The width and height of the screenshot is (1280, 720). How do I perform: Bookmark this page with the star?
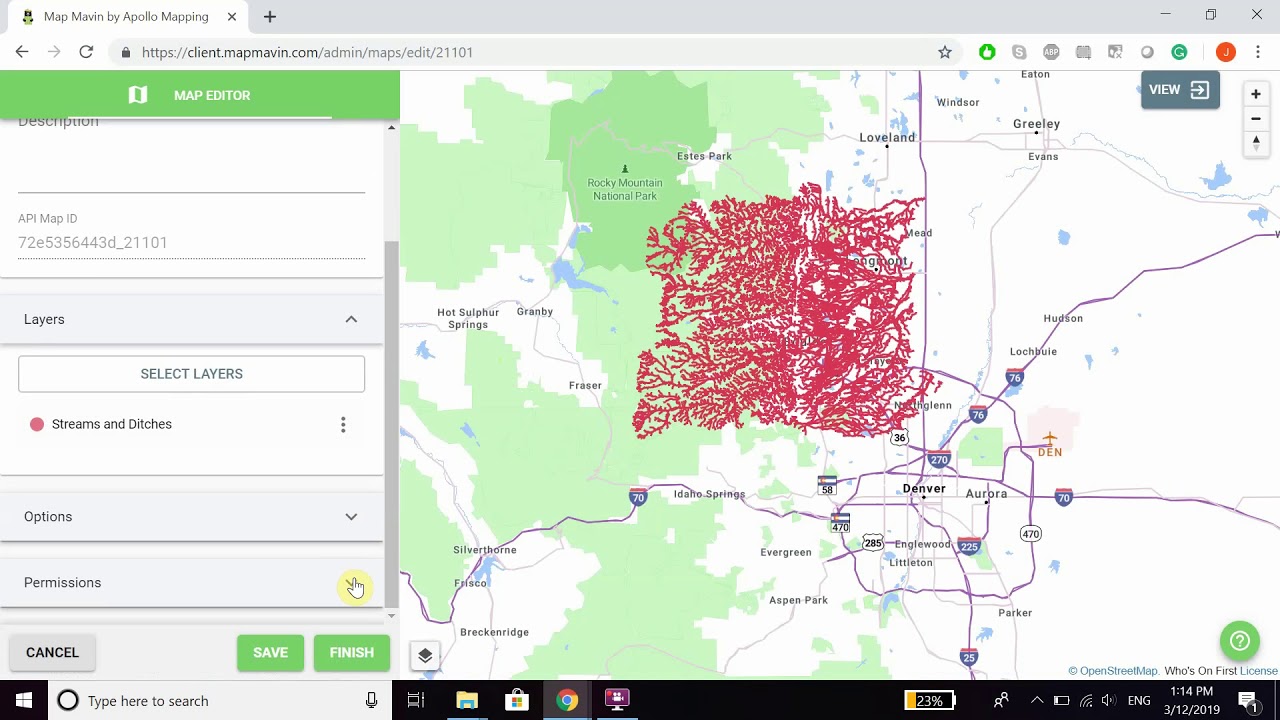click(944, 52)
